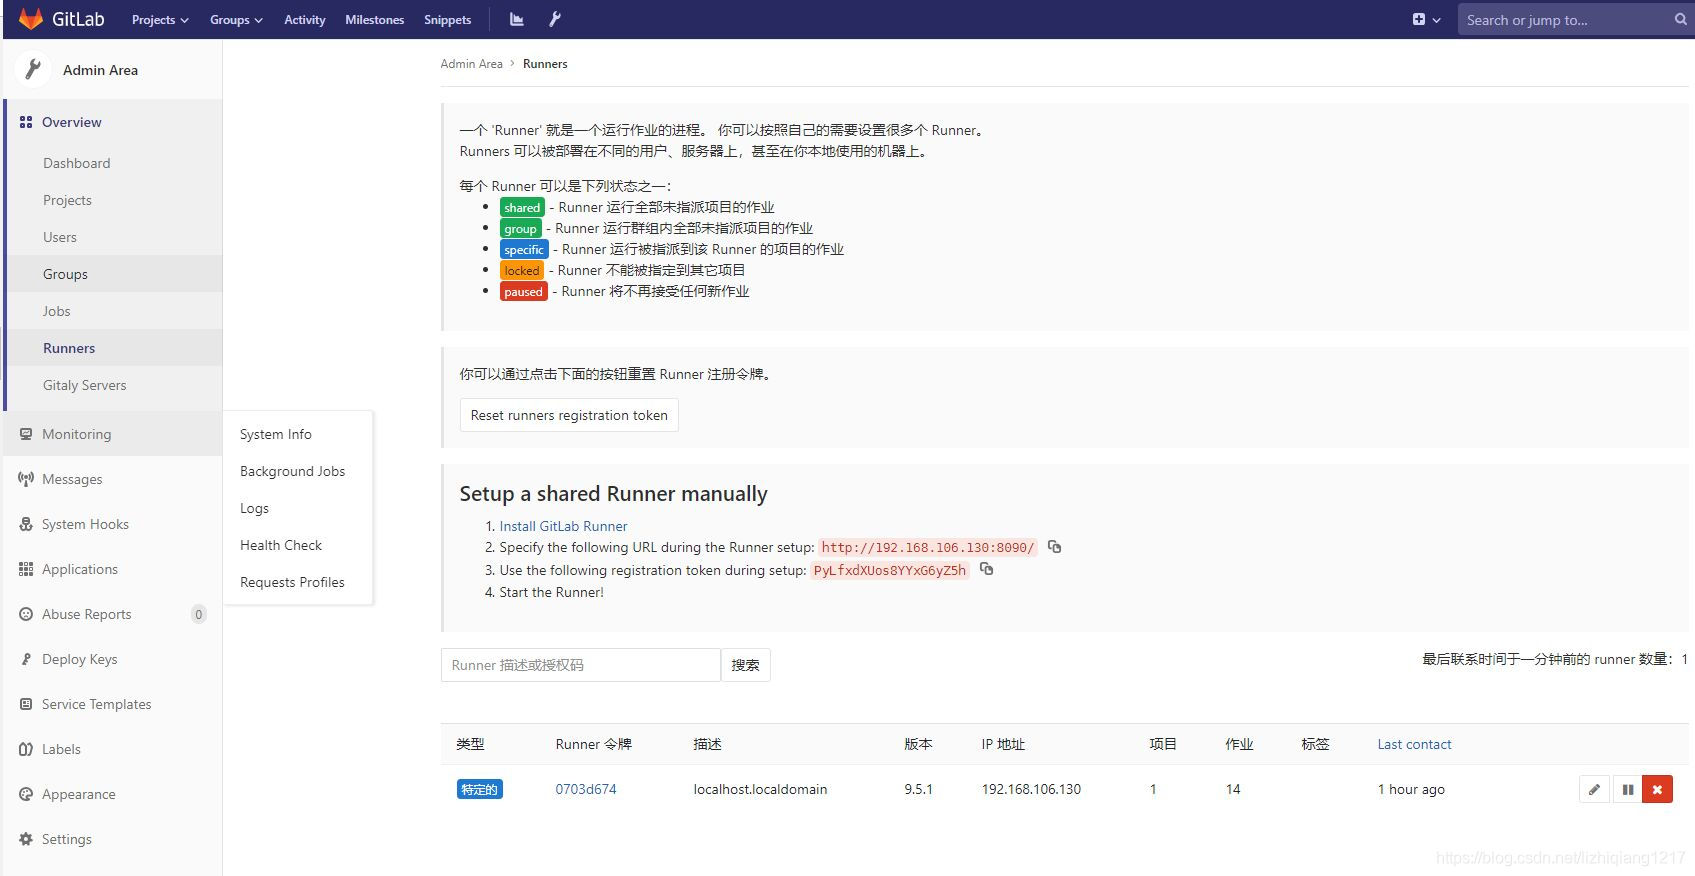Remove the runner with red X

[1657, 789]
